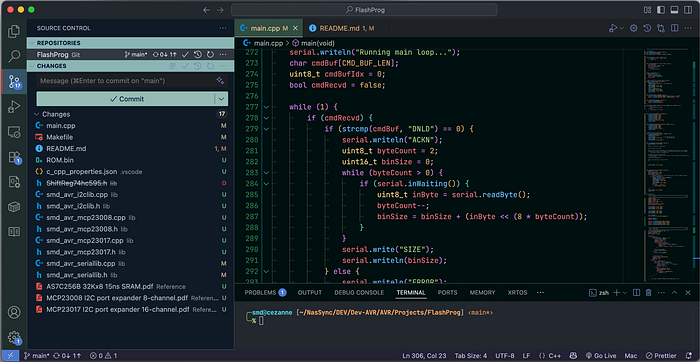Open the Explorer view in activity bar
The height and width of the screenshot is (362, 700).
coord(14,31)
